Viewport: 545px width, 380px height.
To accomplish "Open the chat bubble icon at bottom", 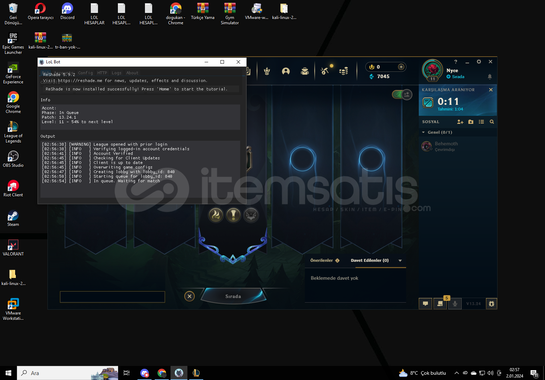I will 425,304.
